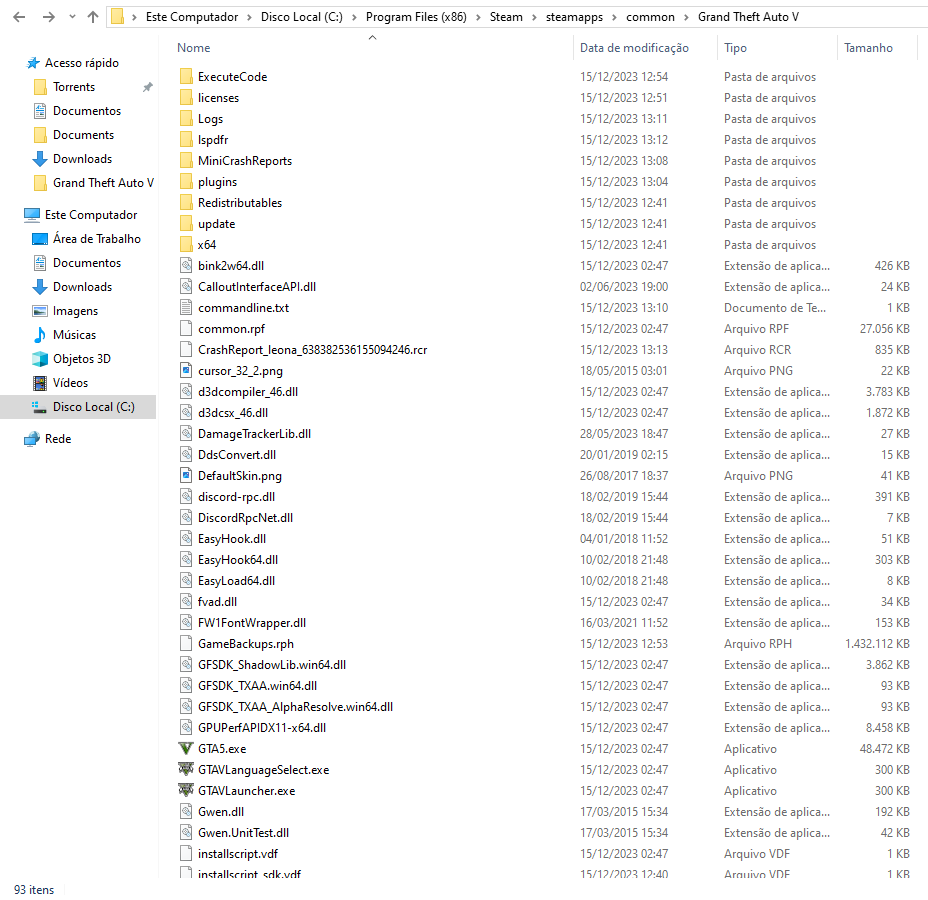Screen dimensions: 928x900
Task: Click the Downloads arrow icon under Este Computador
Action: (40, 287)
